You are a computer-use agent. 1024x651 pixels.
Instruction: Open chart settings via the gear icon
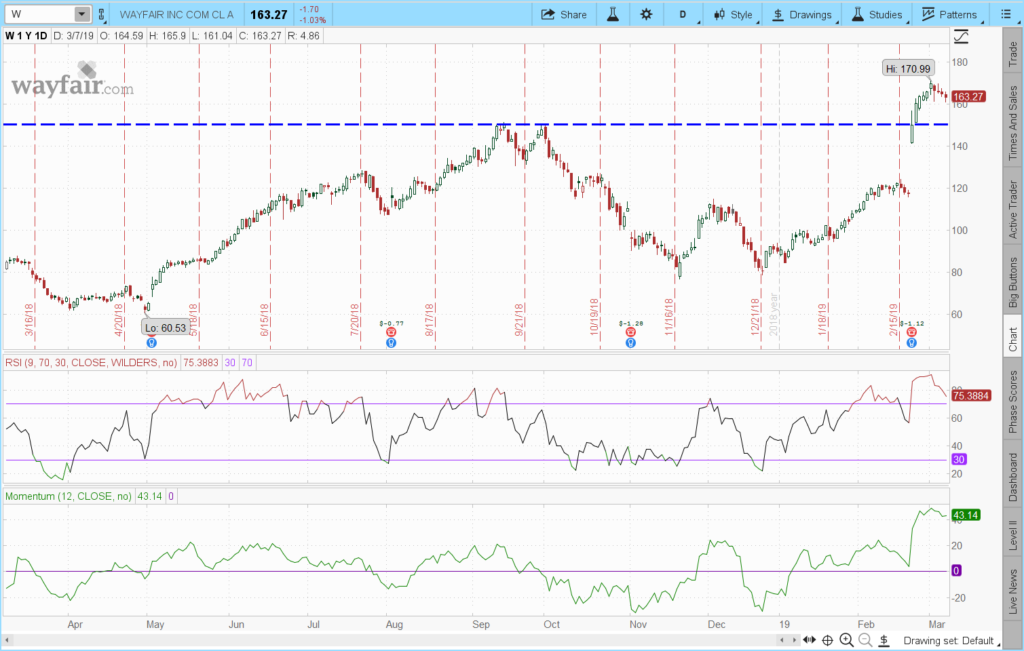click(645, 14)
